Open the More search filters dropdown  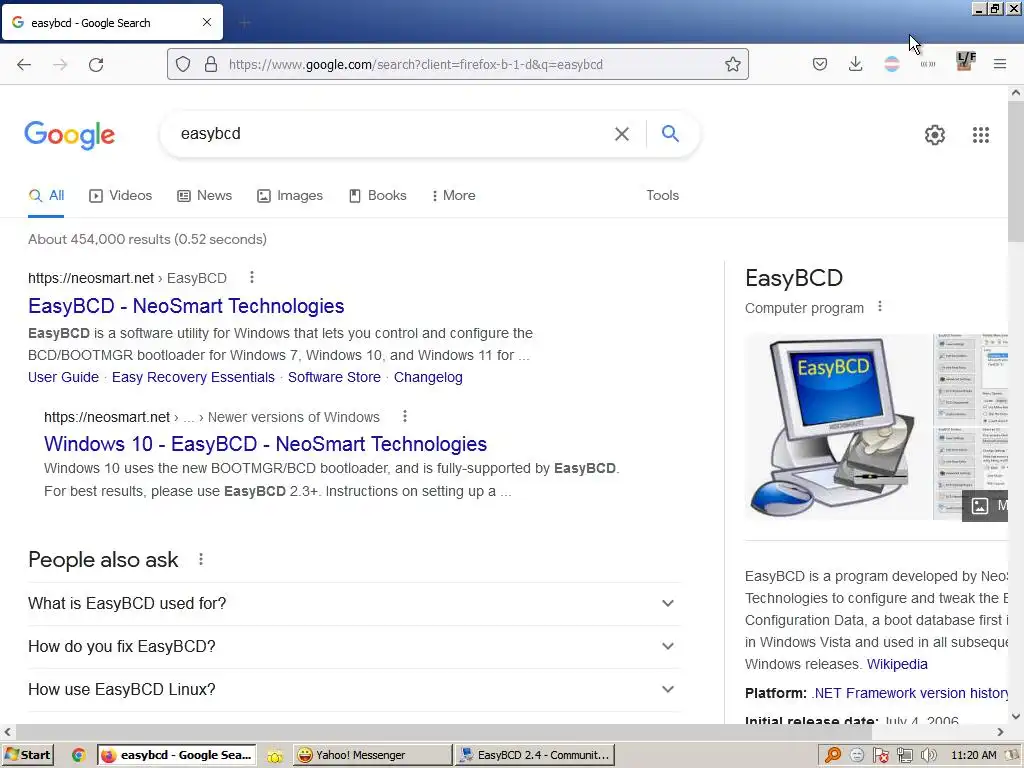[x=454, y=195]
